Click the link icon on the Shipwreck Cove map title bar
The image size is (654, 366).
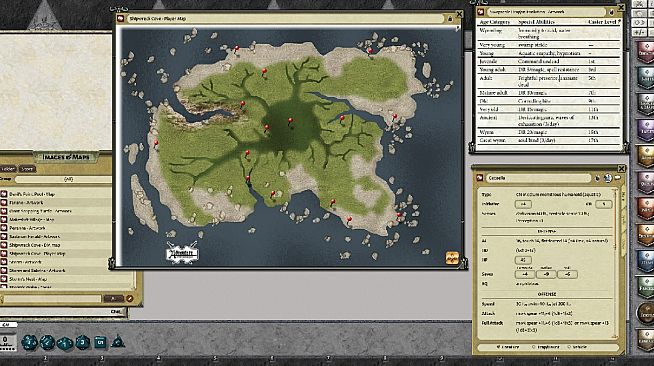coord(121,19)
